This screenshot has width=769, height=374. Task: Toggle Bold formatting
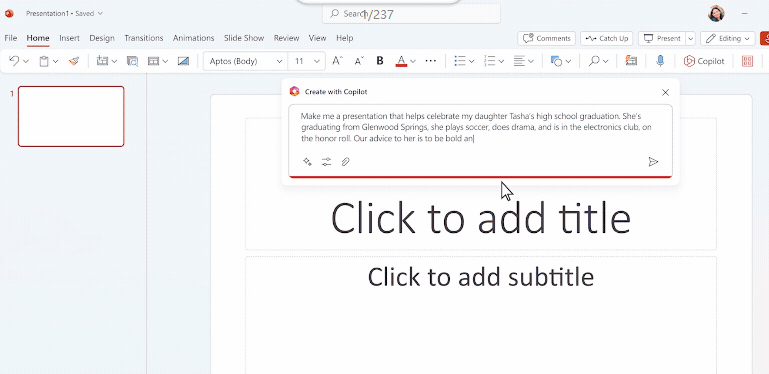coord(380,61)
